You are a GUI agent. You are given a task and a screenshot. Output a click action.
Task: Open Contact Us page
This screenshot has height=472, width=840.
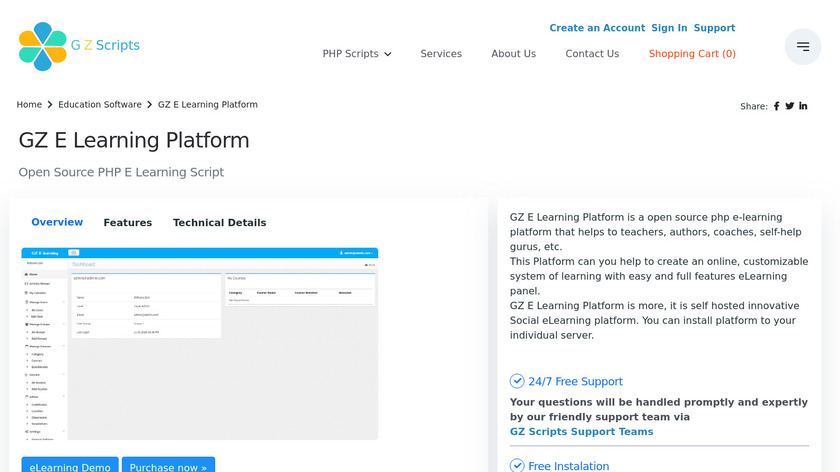tap(592, 54)
